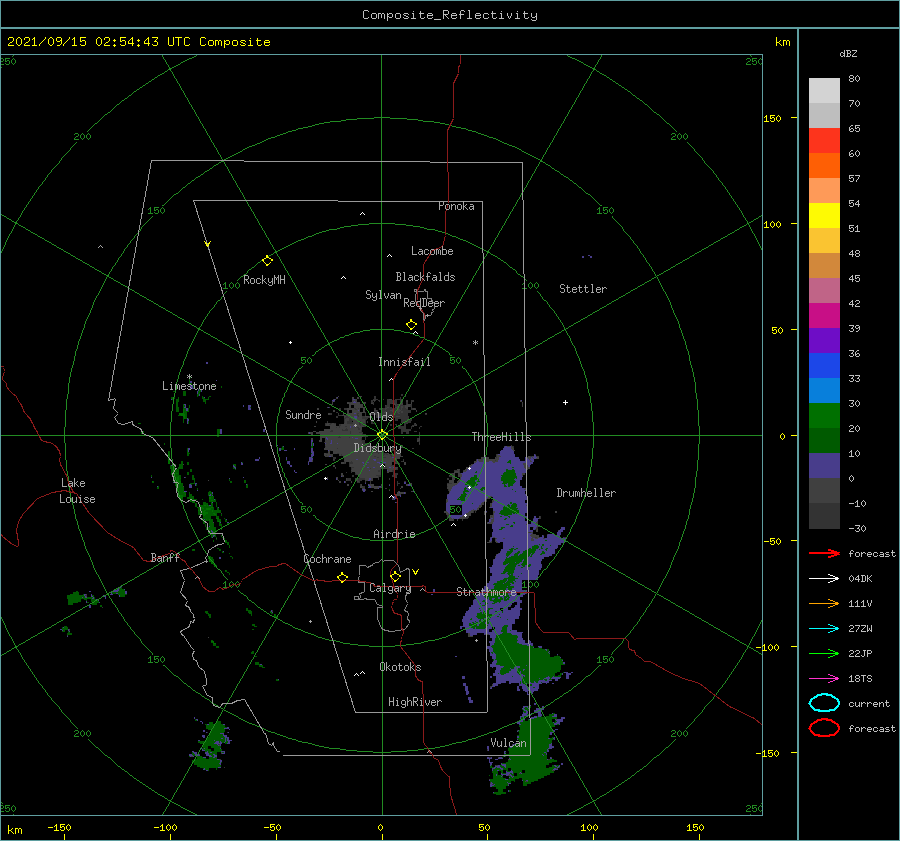Screen dimensions: 900x841
Task: Click the Limestone label
Action: click(189, 386)
